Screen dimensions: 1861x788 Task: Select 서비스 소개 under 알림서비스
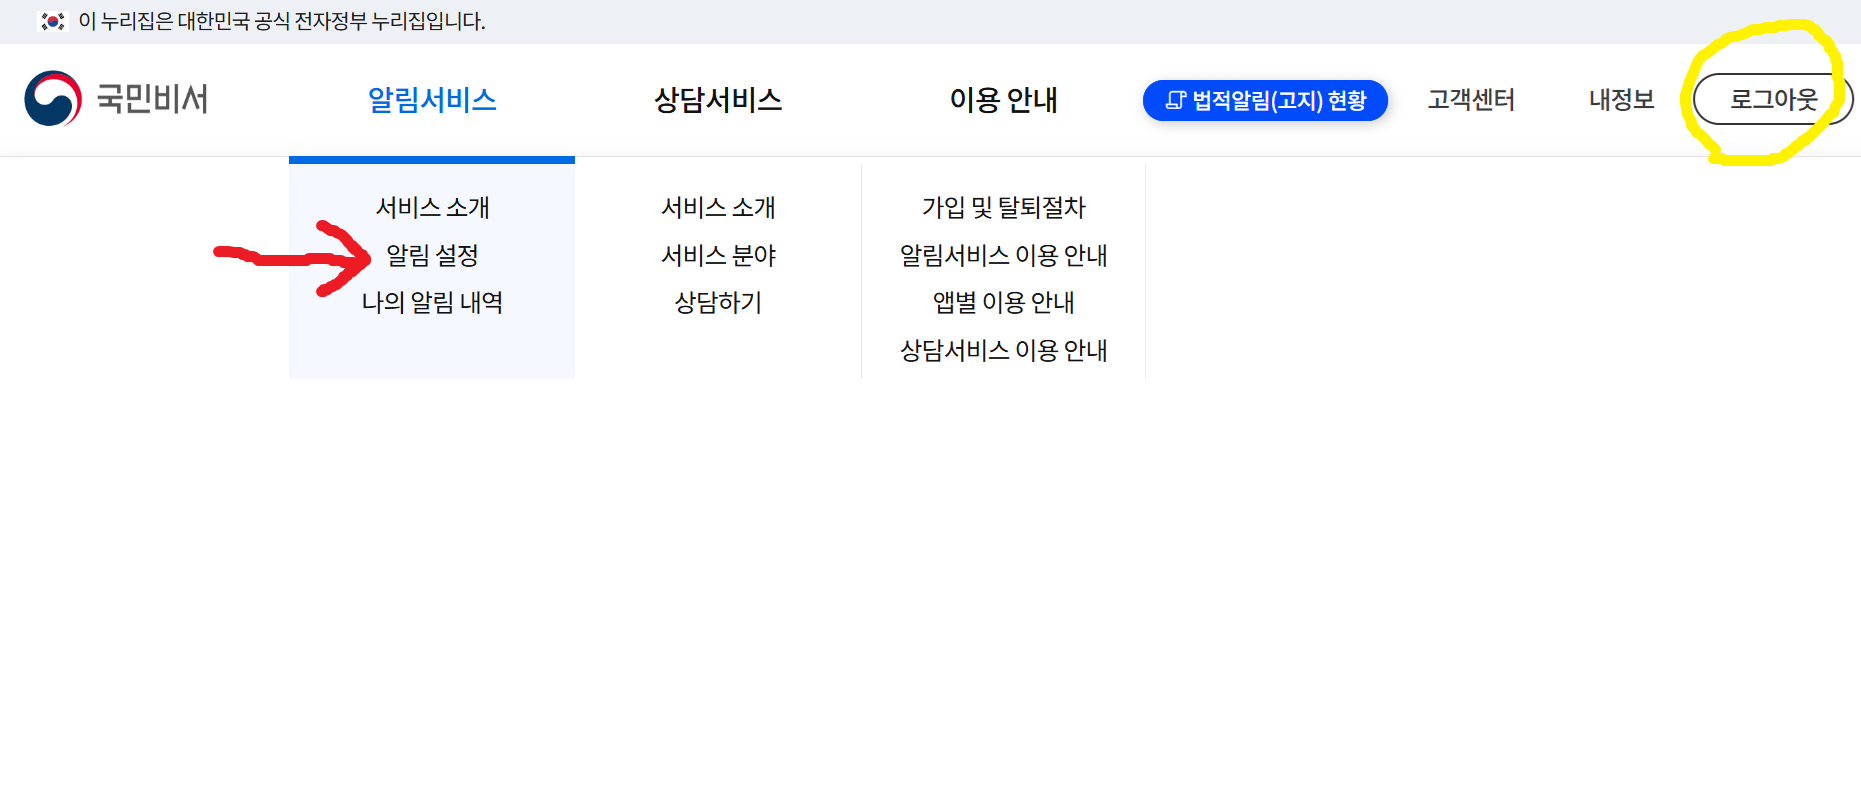point(432,207)
